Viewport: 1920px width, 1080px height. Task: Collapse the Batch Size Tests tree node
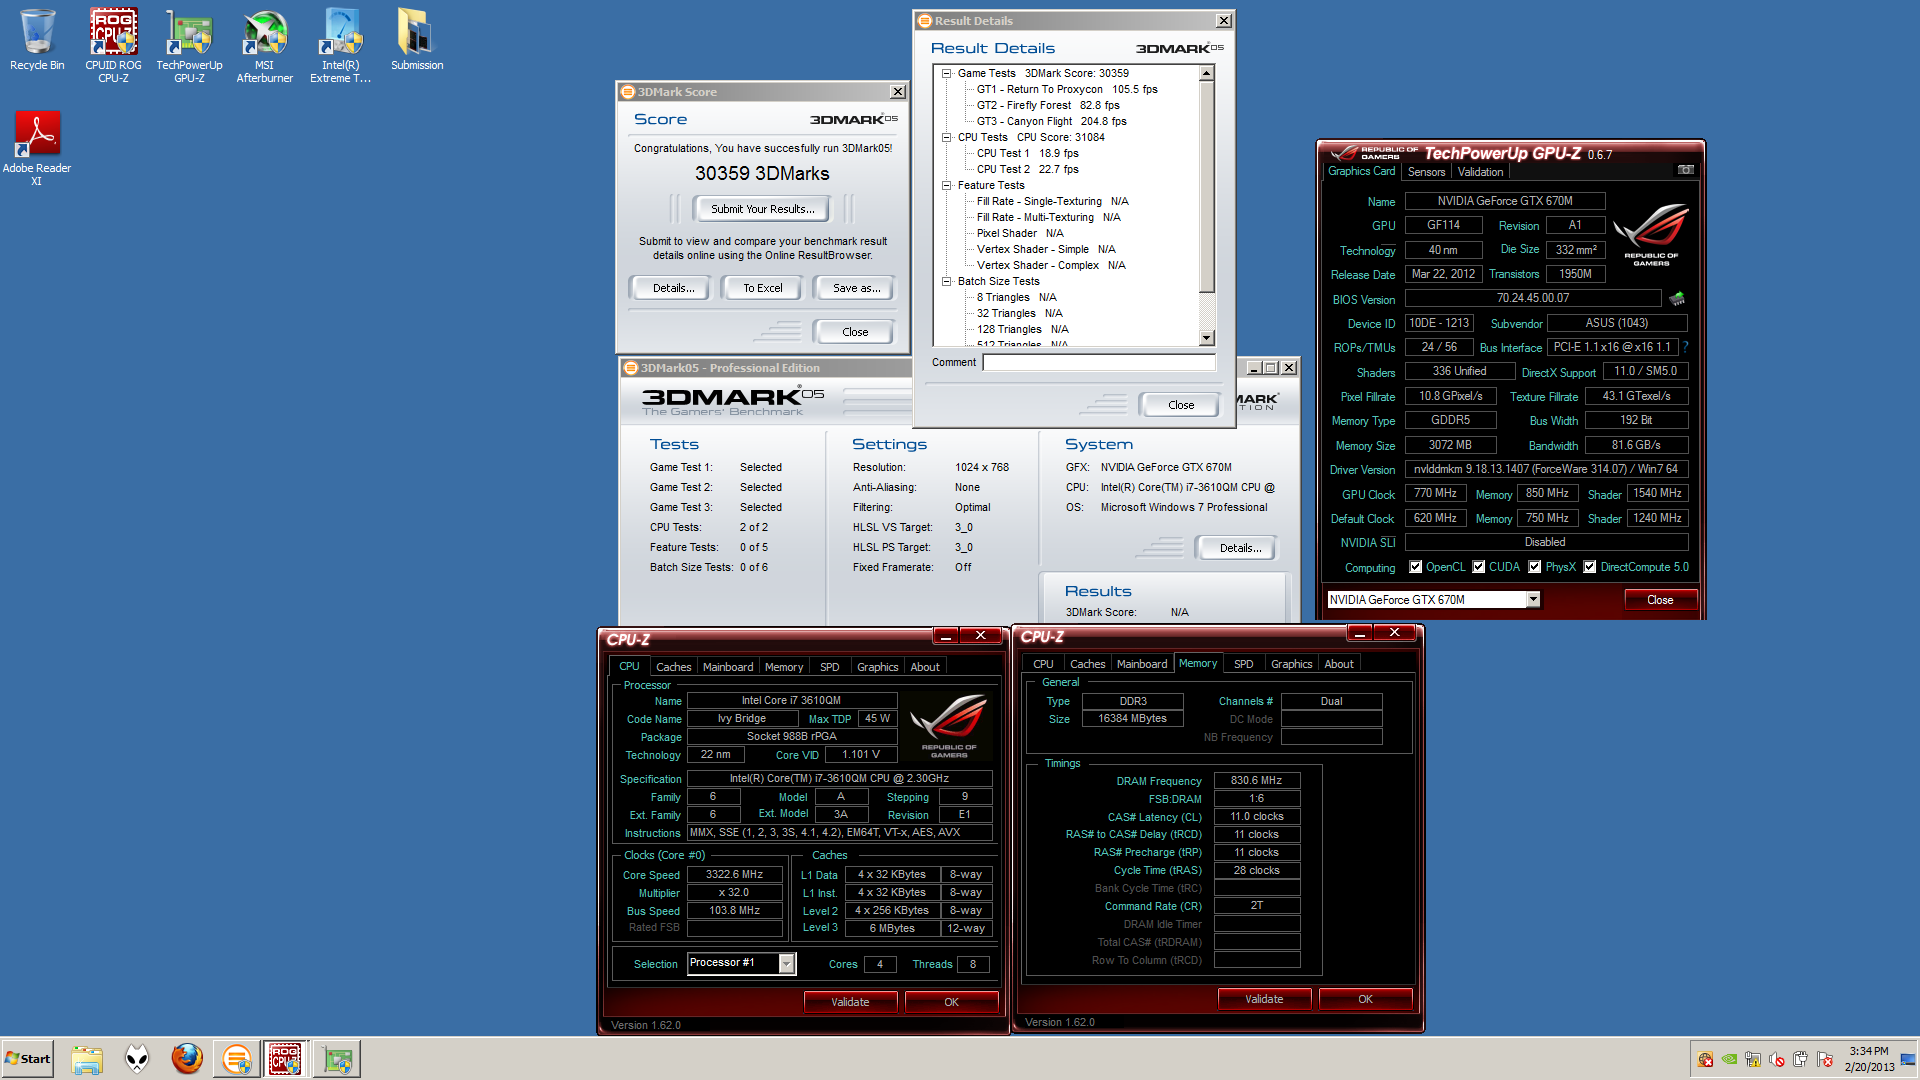[x=946, y=281]
